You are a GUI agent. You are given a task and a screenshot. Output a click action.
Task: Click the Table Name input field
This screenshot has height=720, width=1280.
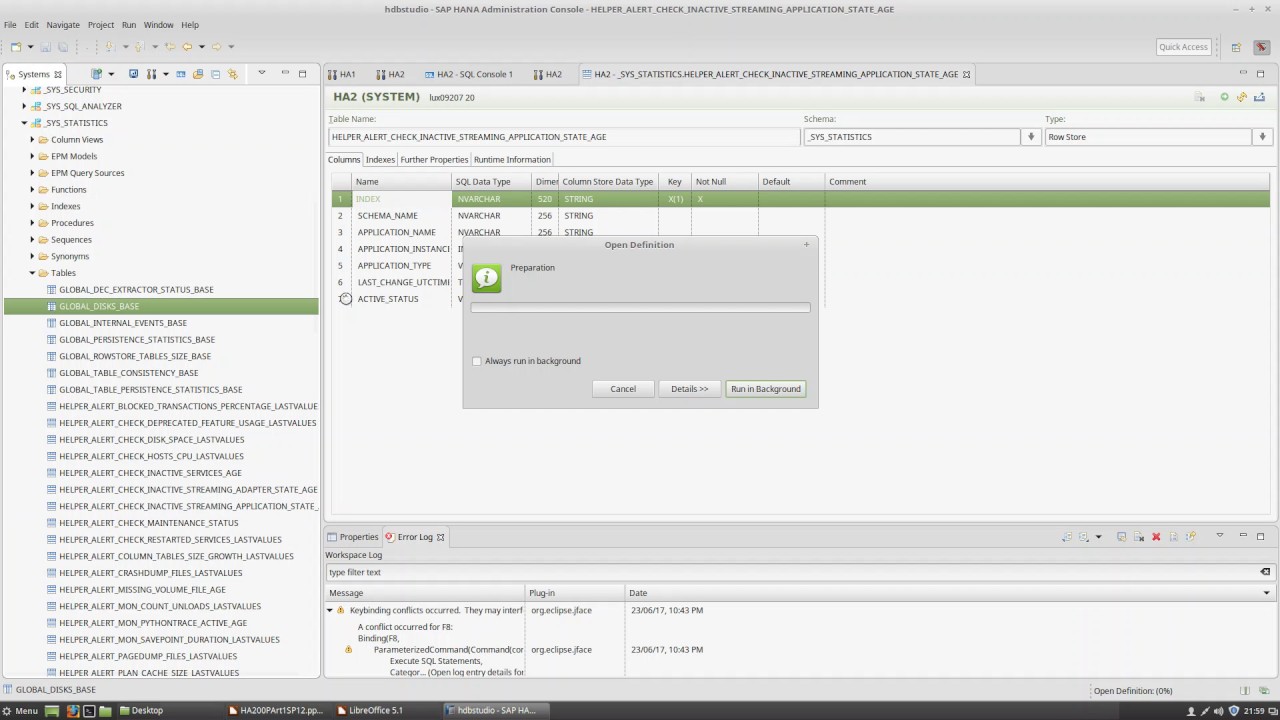[563, 137]
